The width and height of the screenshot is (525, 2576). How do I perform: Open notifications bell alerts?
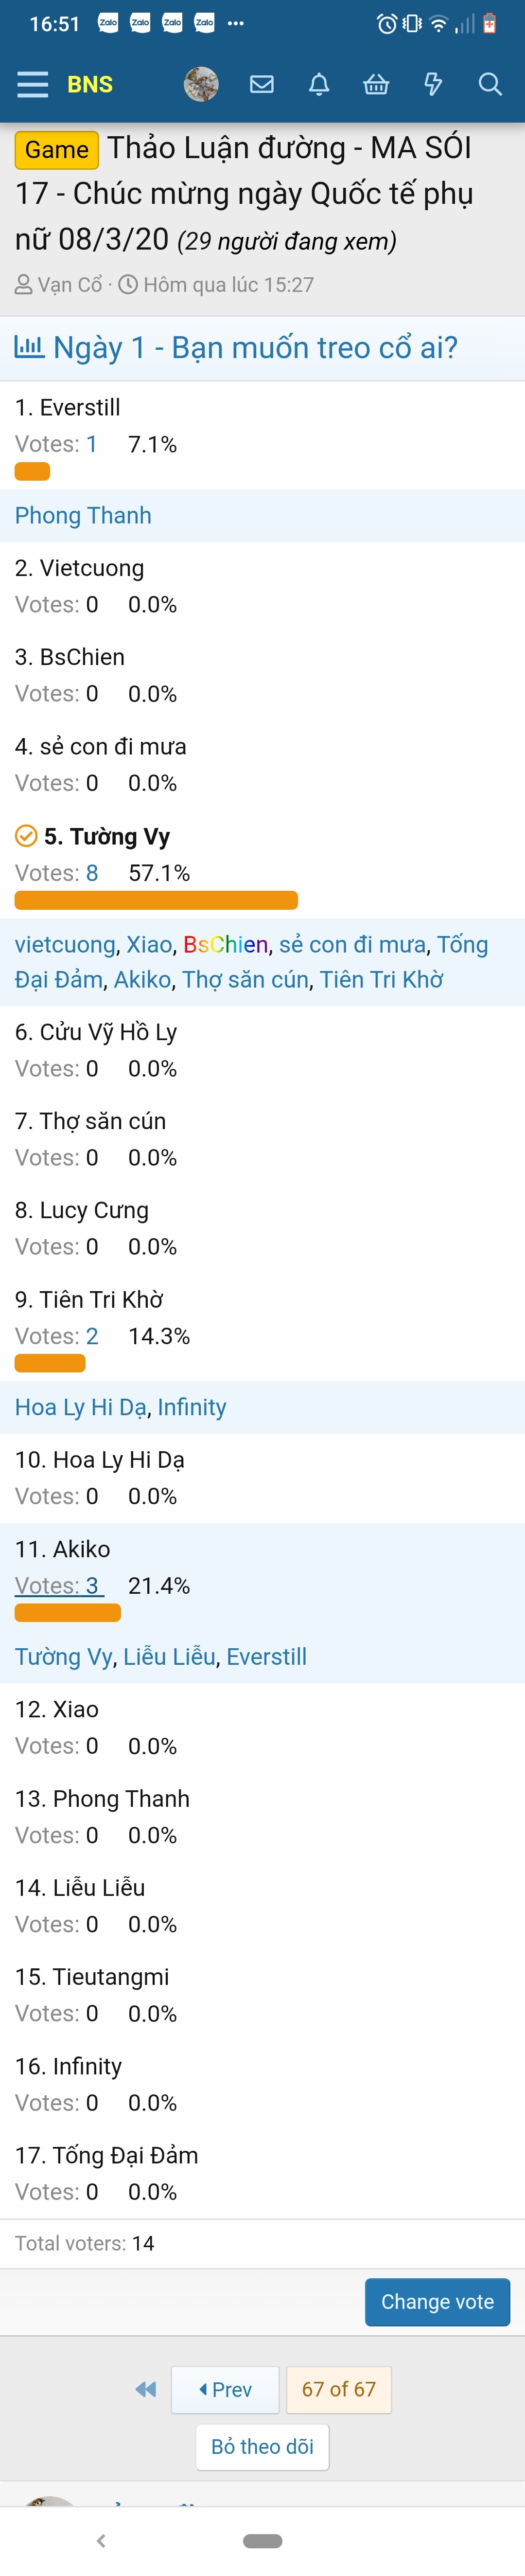pos(319,84)
